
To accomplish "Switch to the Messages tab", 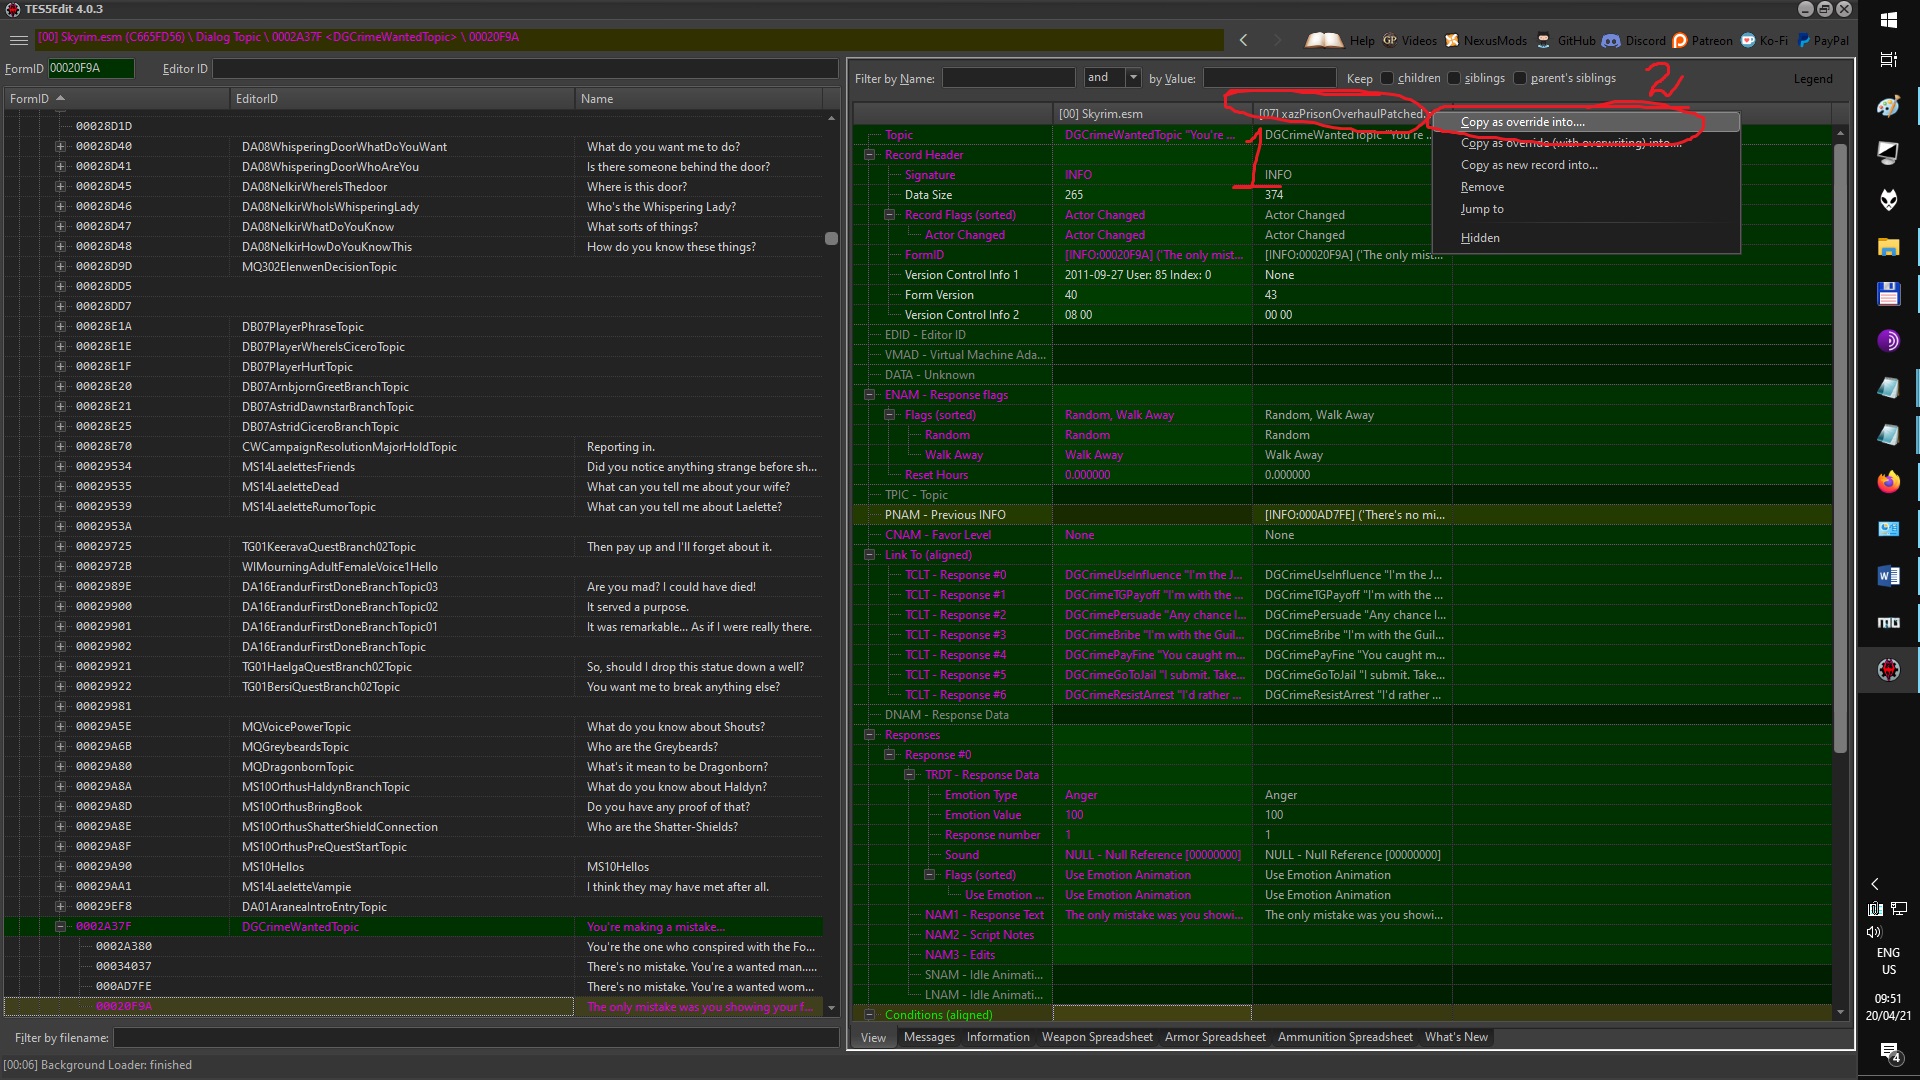I will click(929, 1037).
